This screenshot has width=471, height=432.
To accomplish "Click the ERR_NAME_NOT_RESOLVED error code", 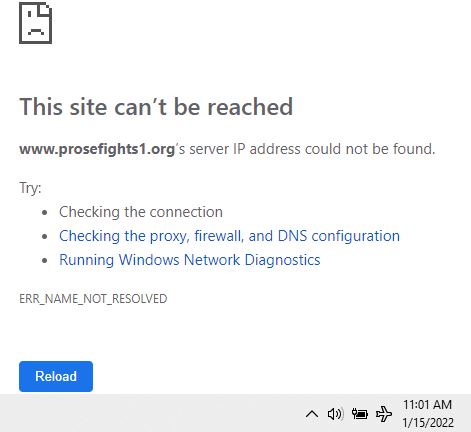I will pos(93,299).
